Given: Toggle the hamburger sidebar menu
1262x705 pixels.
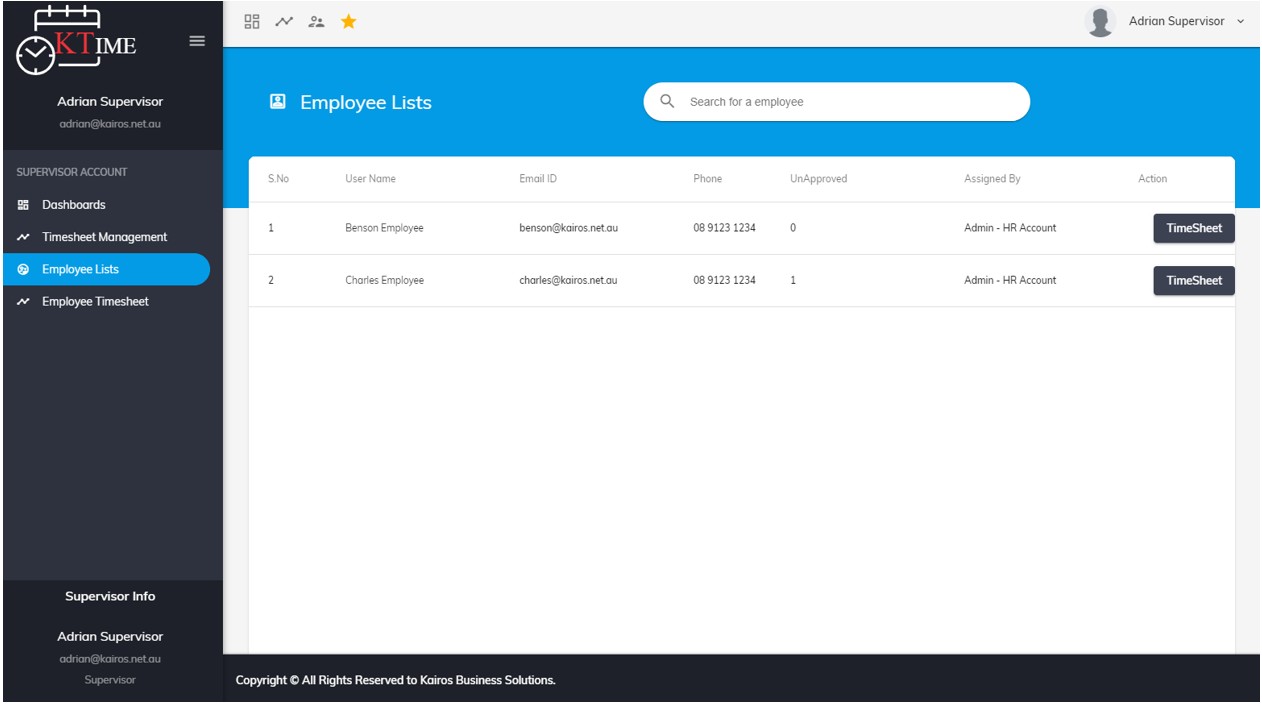Looking at the screenshot, I should click(197, 41).
